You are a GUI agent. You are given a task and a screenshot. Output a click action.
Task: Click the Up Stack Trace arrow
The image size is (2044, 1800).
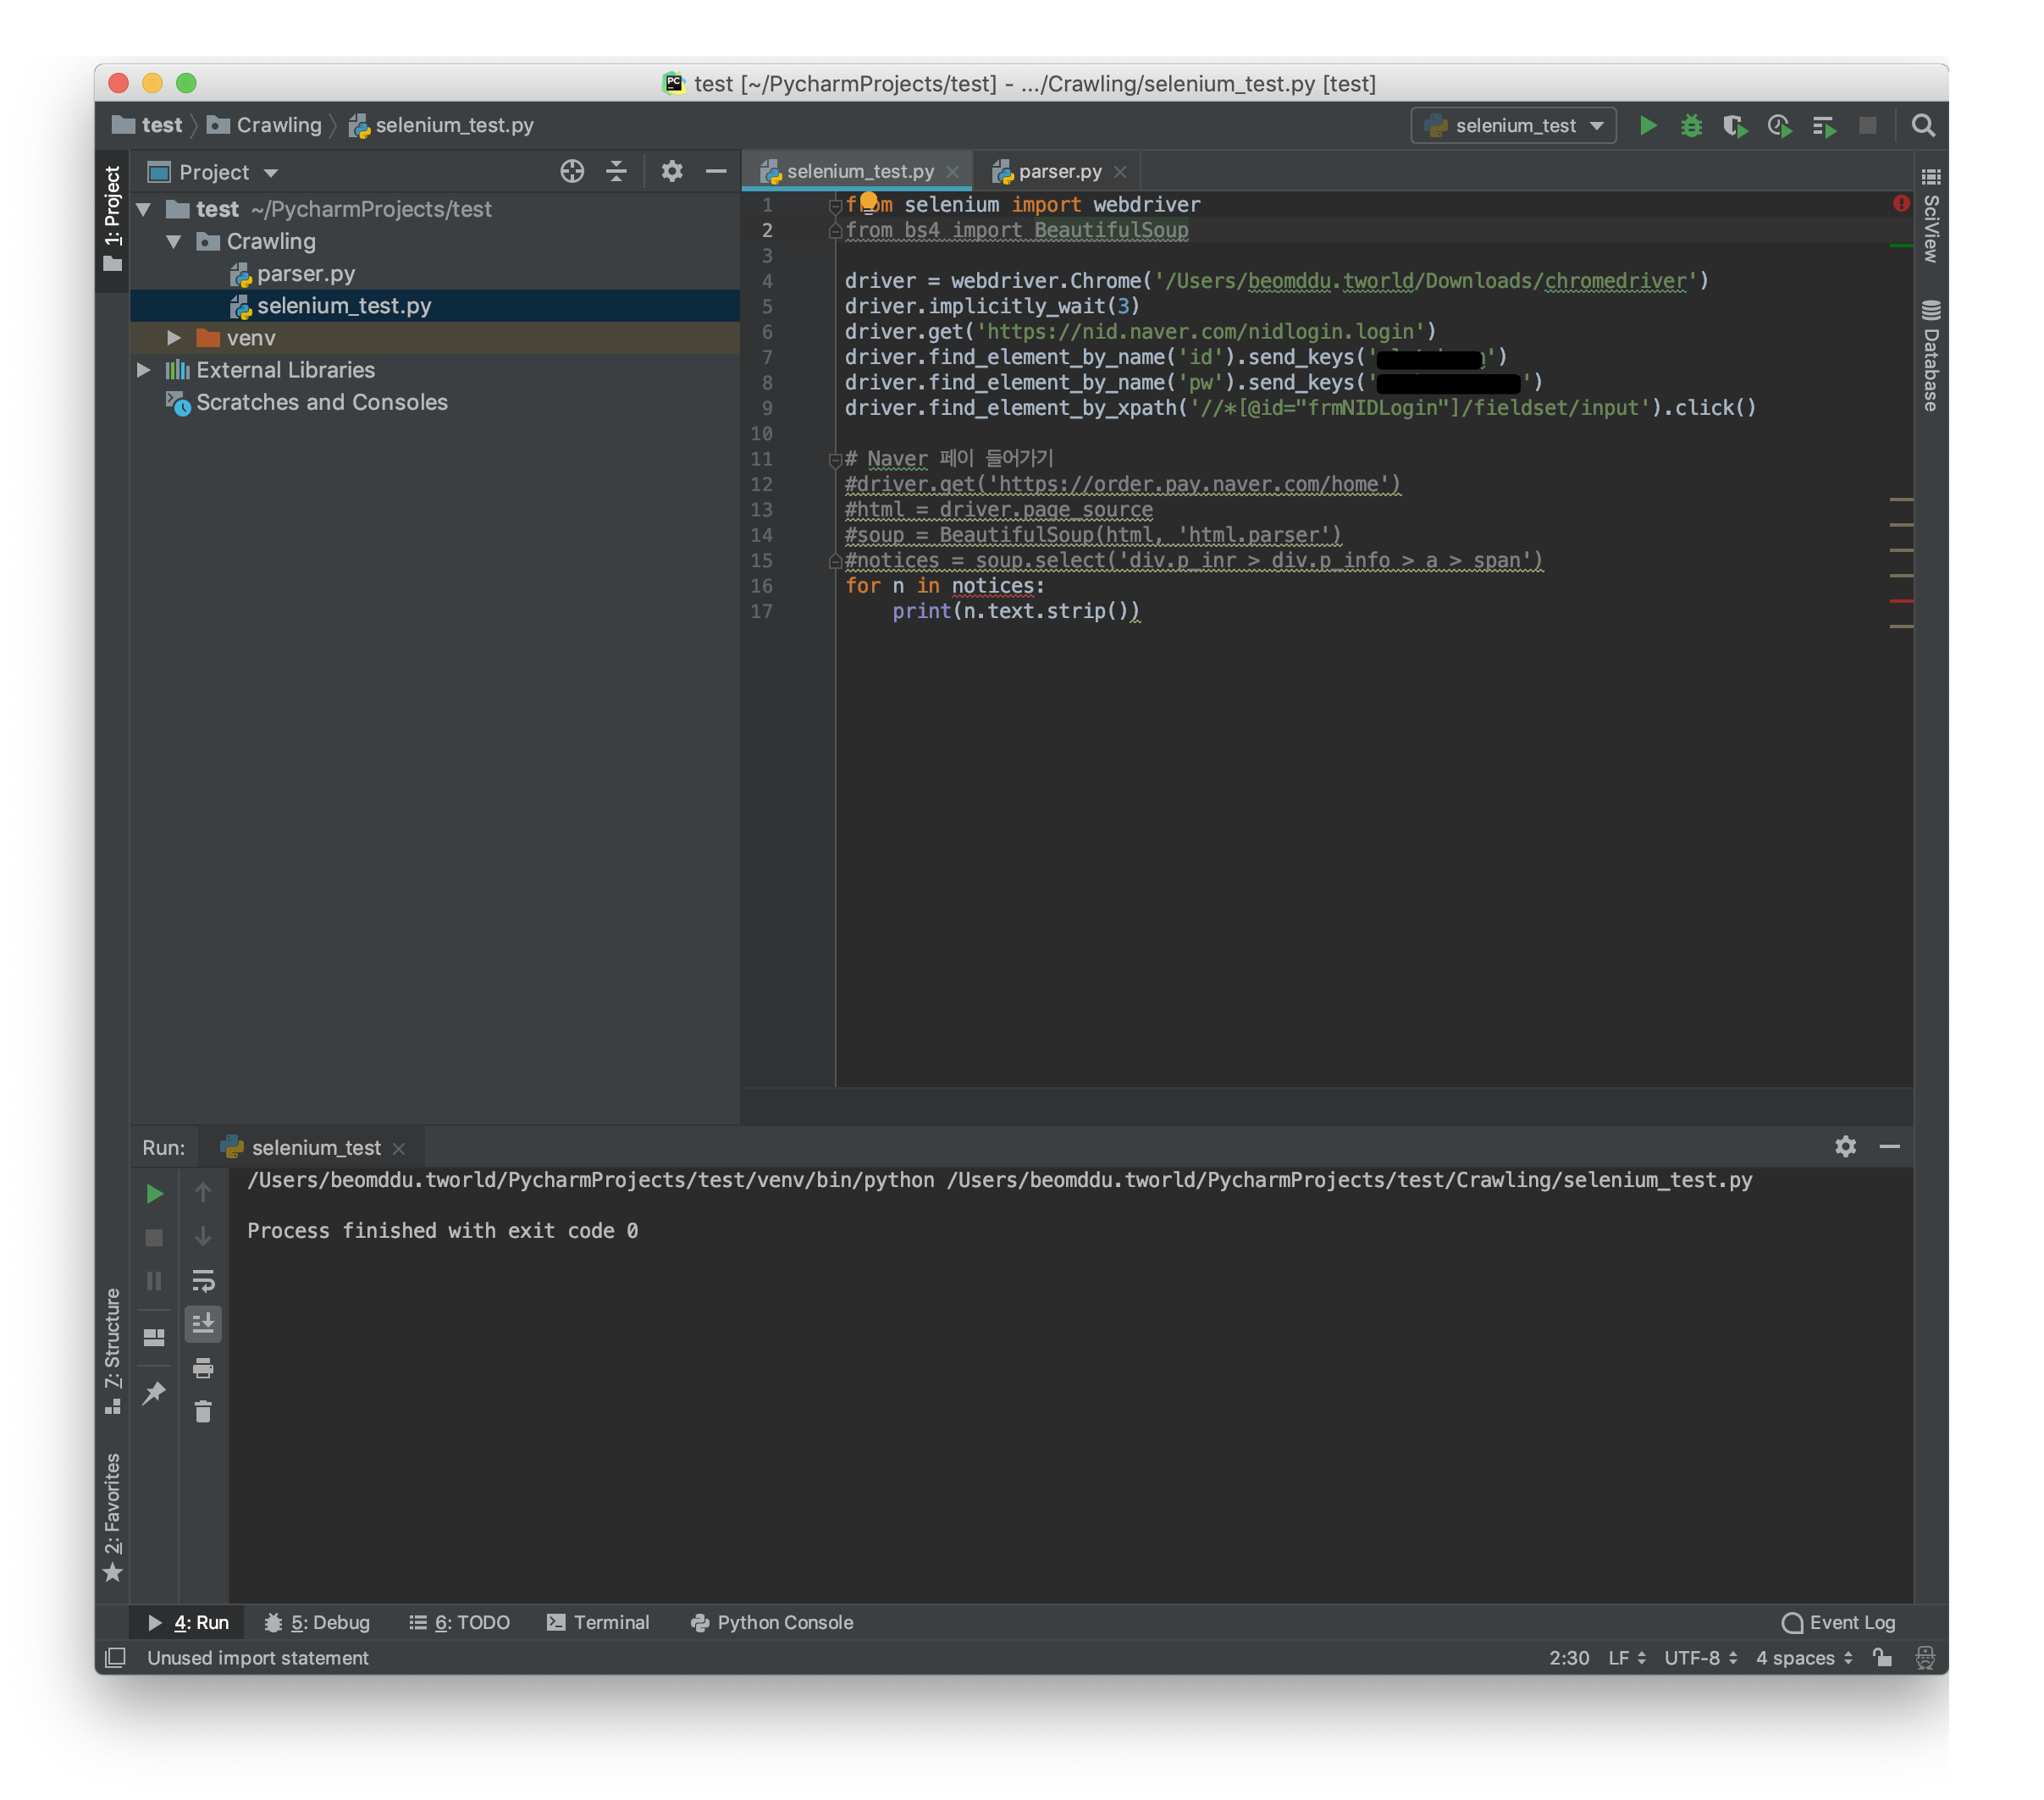[x=203, y=1193]
